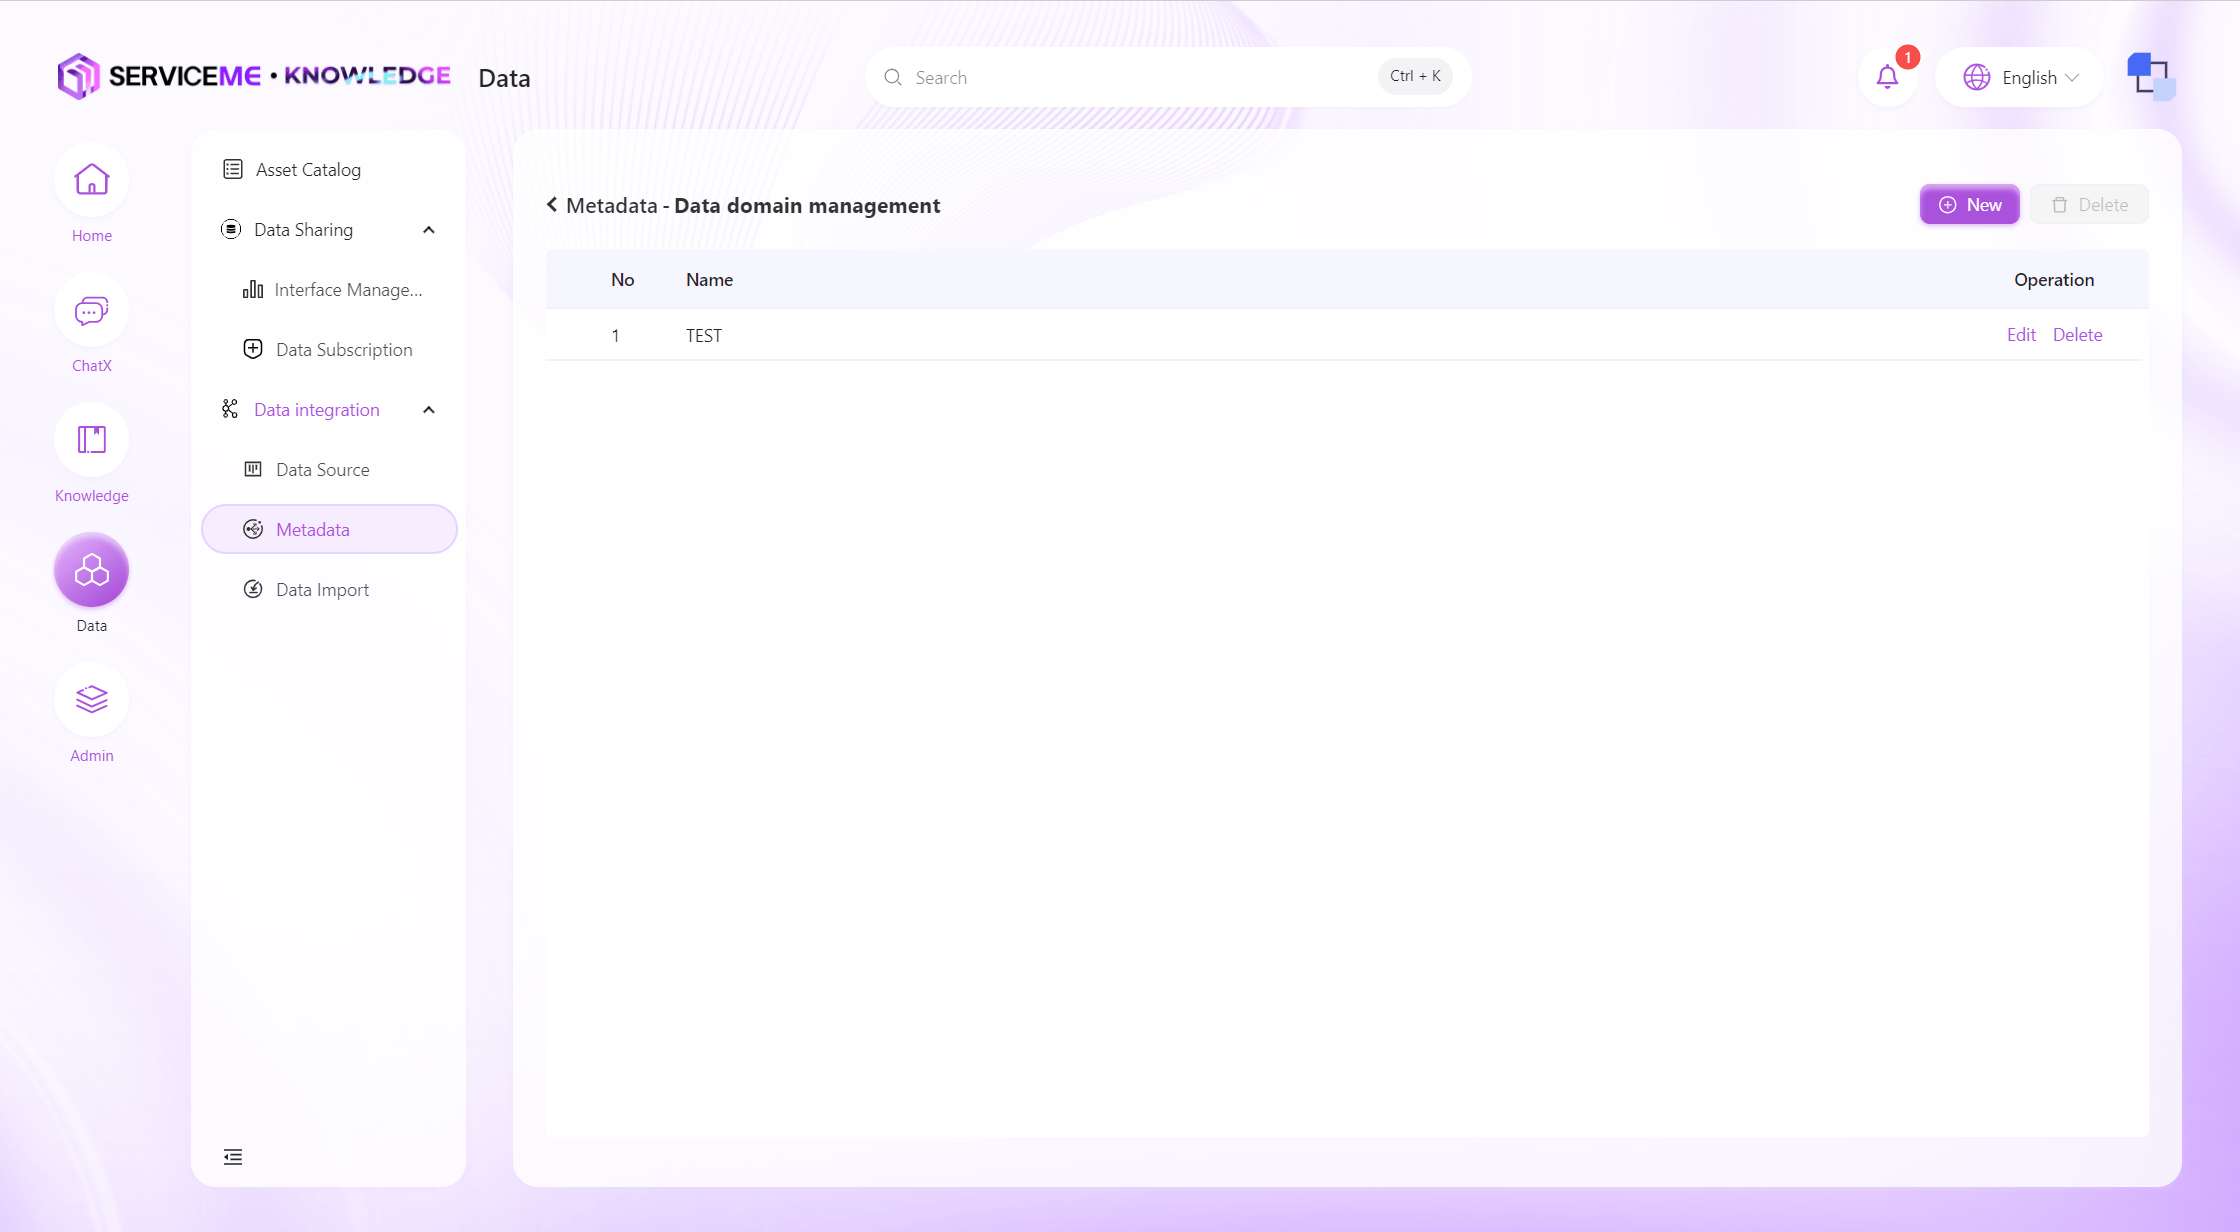Select the Data hexagon icon
This screenshot has height=1232, width=2240.
tap(91, 571)
